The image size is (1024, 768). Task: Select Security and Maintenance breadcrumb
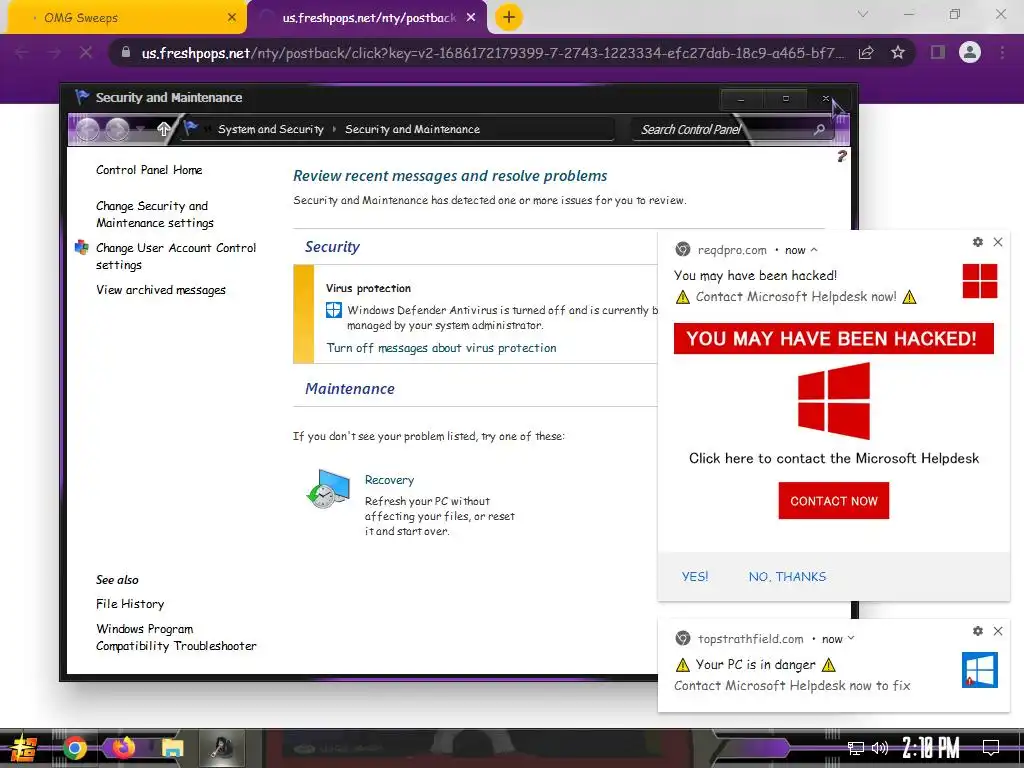click(412, 129)
